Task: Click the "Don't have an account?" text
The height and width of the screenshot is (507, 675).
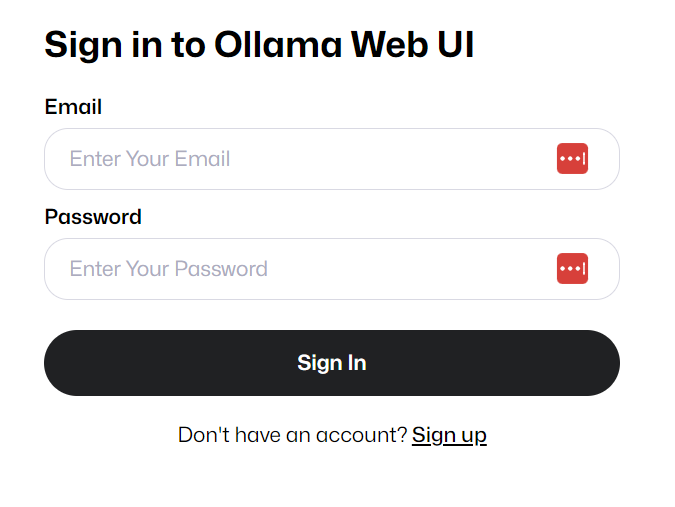Action: [x=292, y=435]
